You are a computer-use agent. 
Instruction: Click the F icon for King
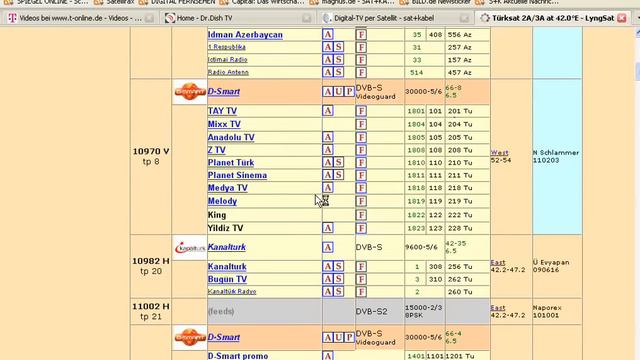point(361,215)
